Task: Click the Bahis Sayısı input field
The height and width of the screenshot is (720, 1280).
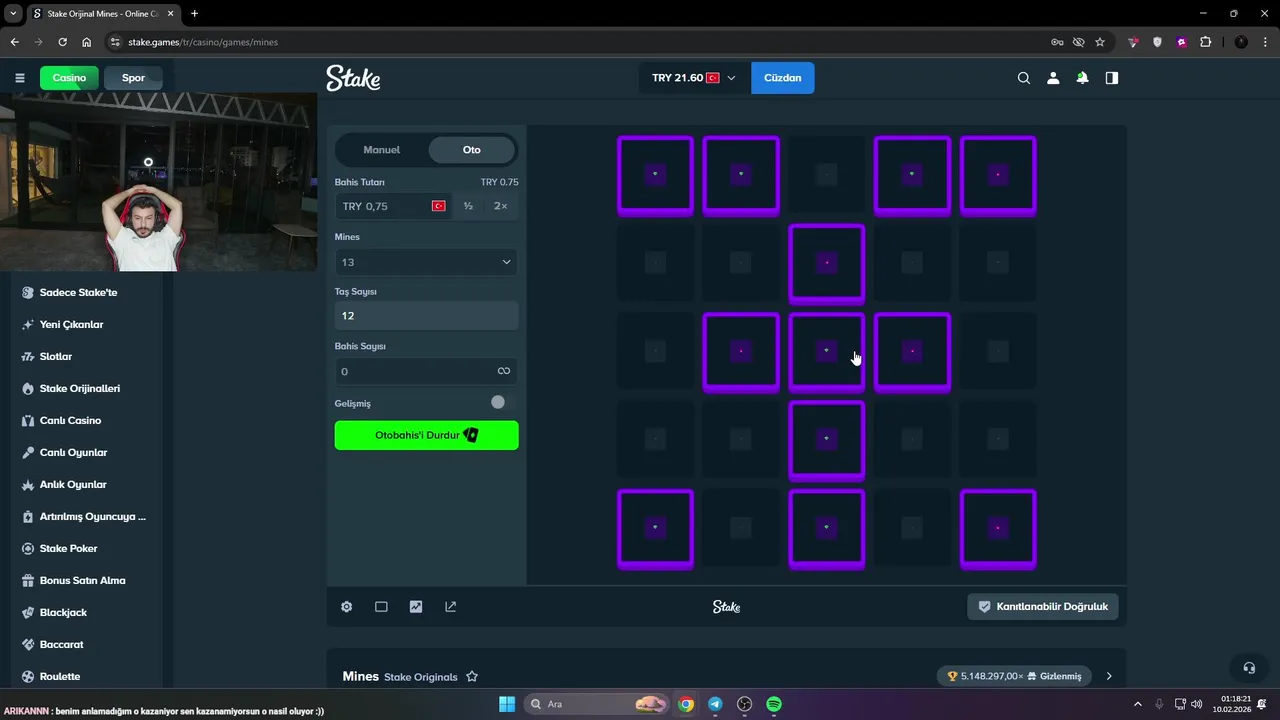Action: pos(426,371)
